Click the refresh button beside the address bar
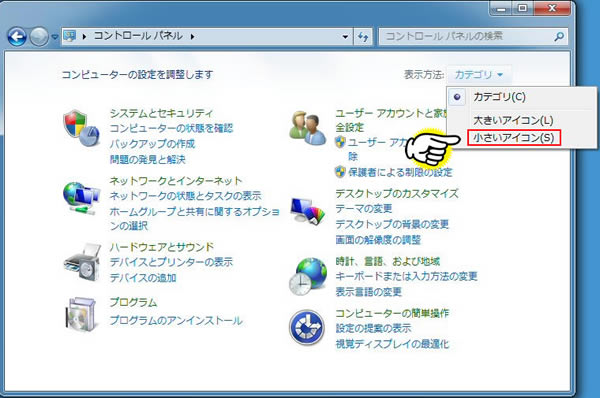Image resolution: width=600 pixels, height=398 pixels. (x=363, y=37)
